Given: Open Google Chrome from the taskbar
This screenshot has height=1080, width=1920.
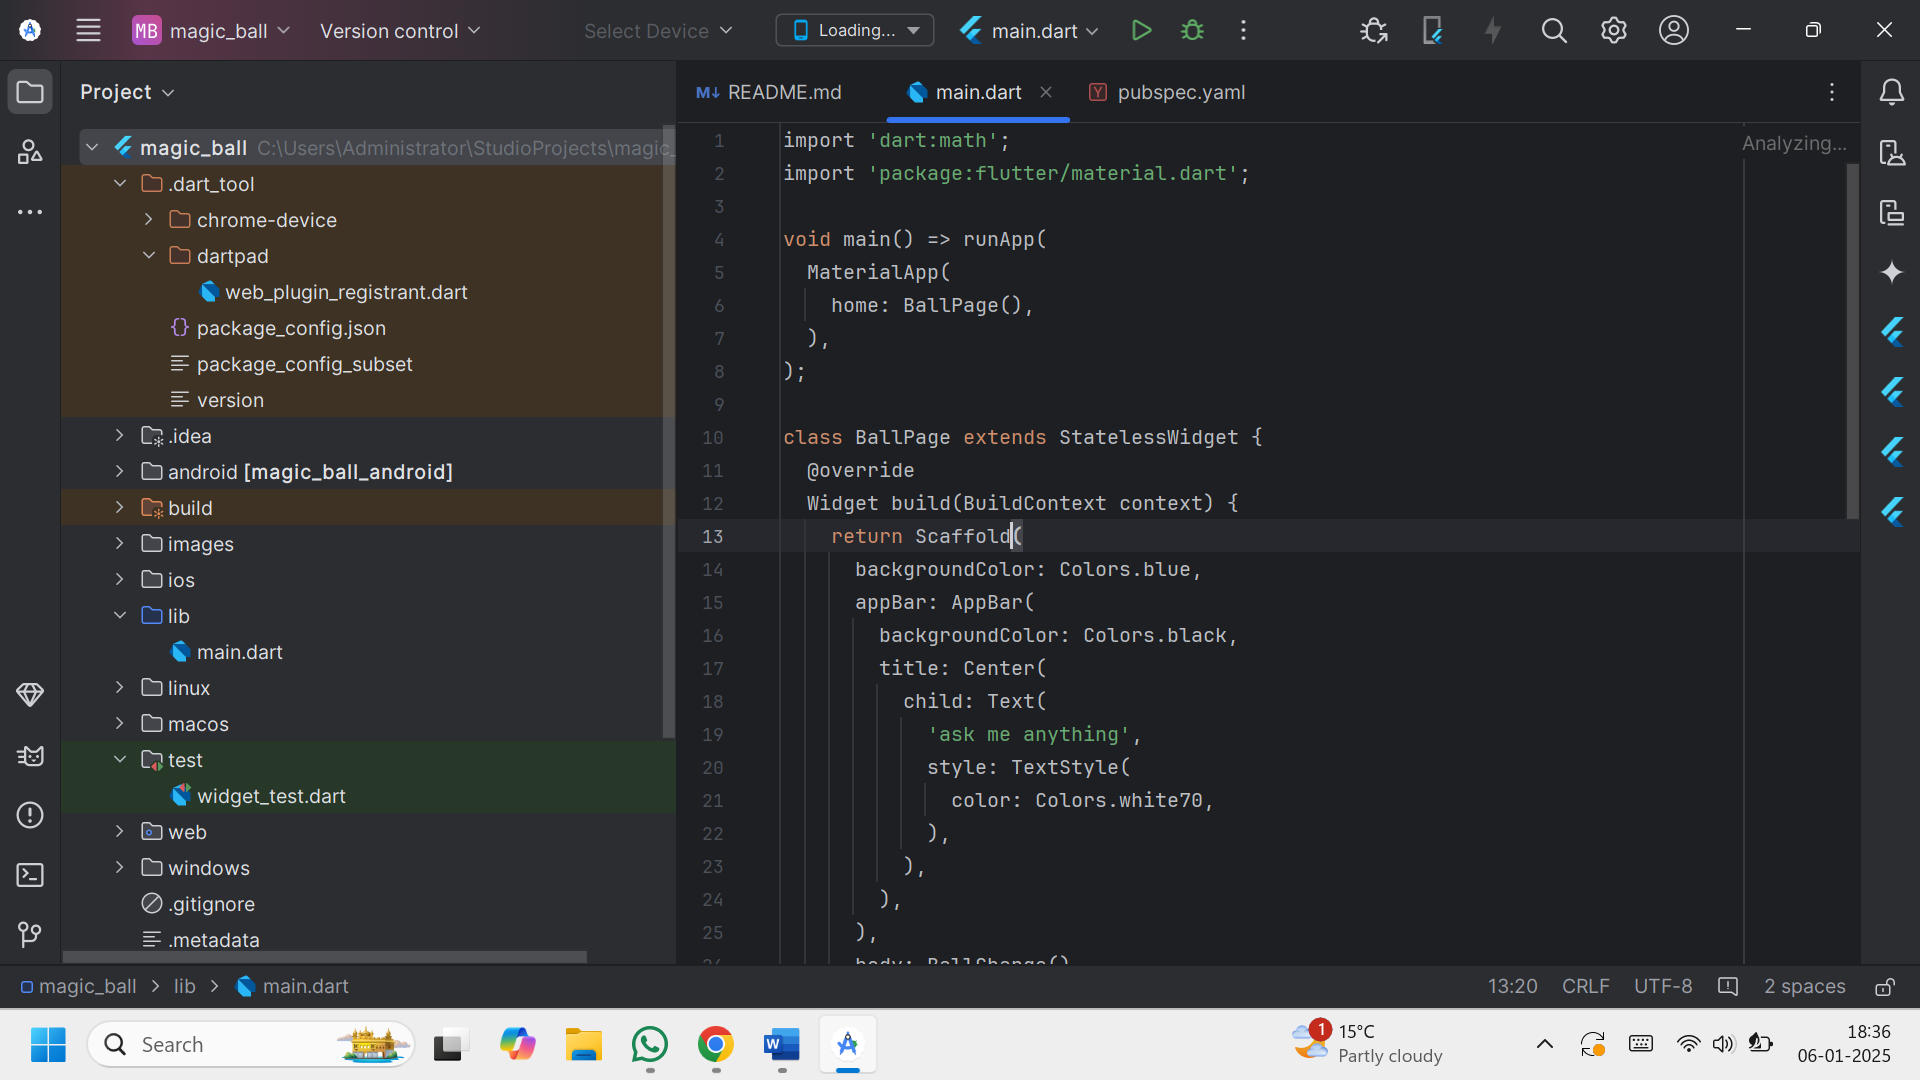Looking at the screenshot, I should point(716,1045).
